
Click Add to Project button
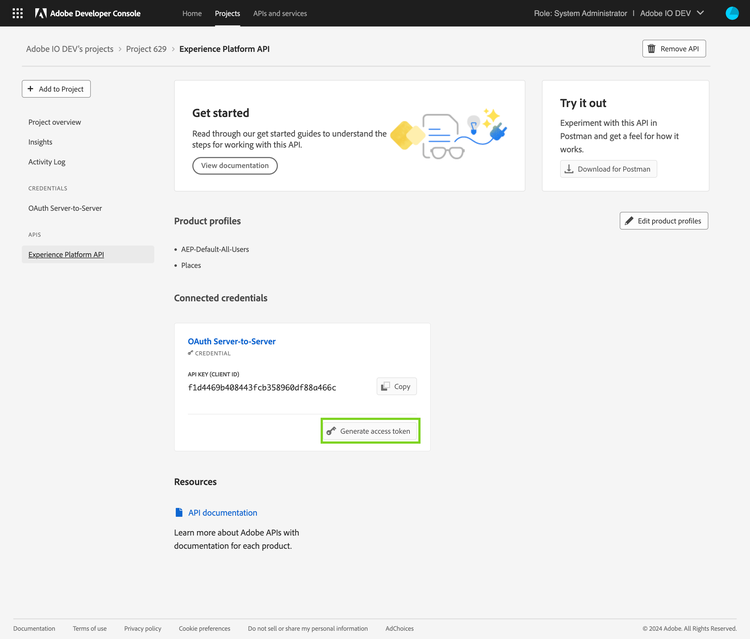(56, 89)
